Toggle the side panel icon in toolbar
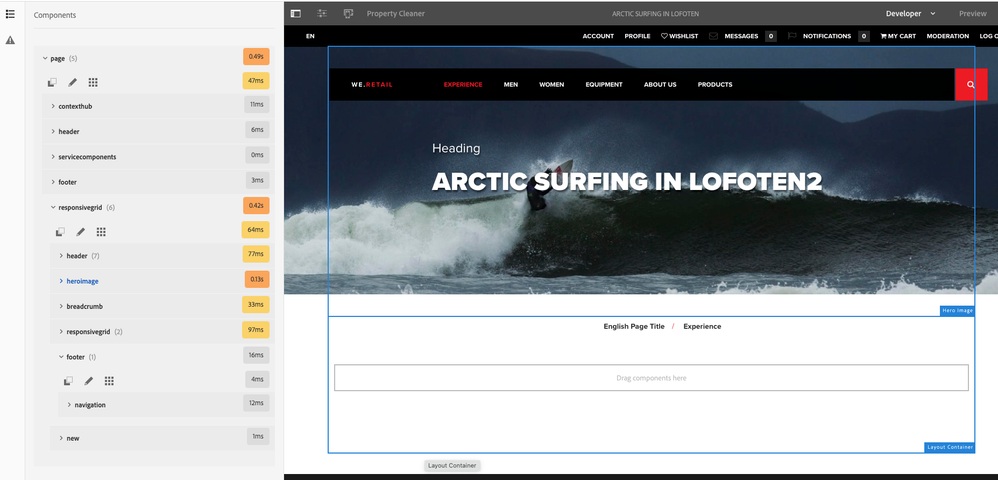998x480 pixels. coord(296,14)
